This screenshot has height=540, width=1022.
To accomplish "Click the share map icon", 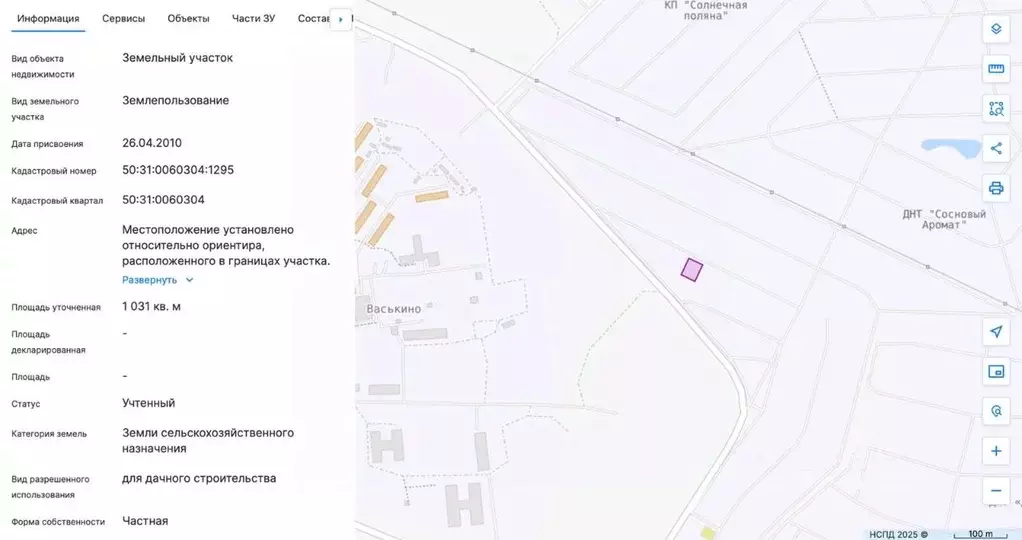I will coord(996,148).
